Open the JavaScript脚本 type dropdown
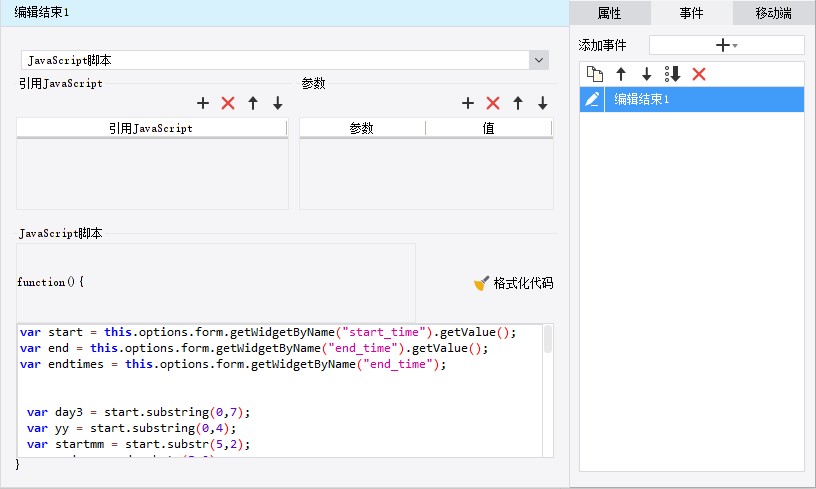This screenshot has height=489, width=816. [539, 60]
